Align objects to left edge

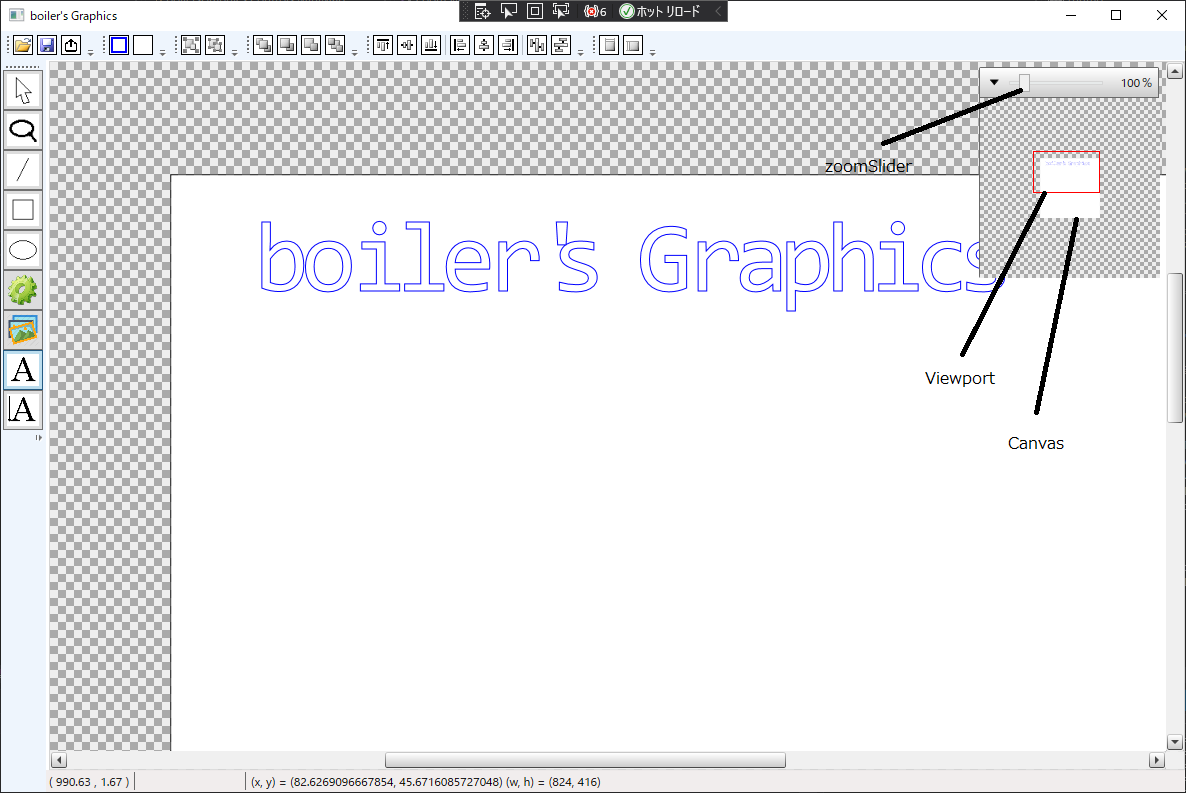[x=460, y=45]
